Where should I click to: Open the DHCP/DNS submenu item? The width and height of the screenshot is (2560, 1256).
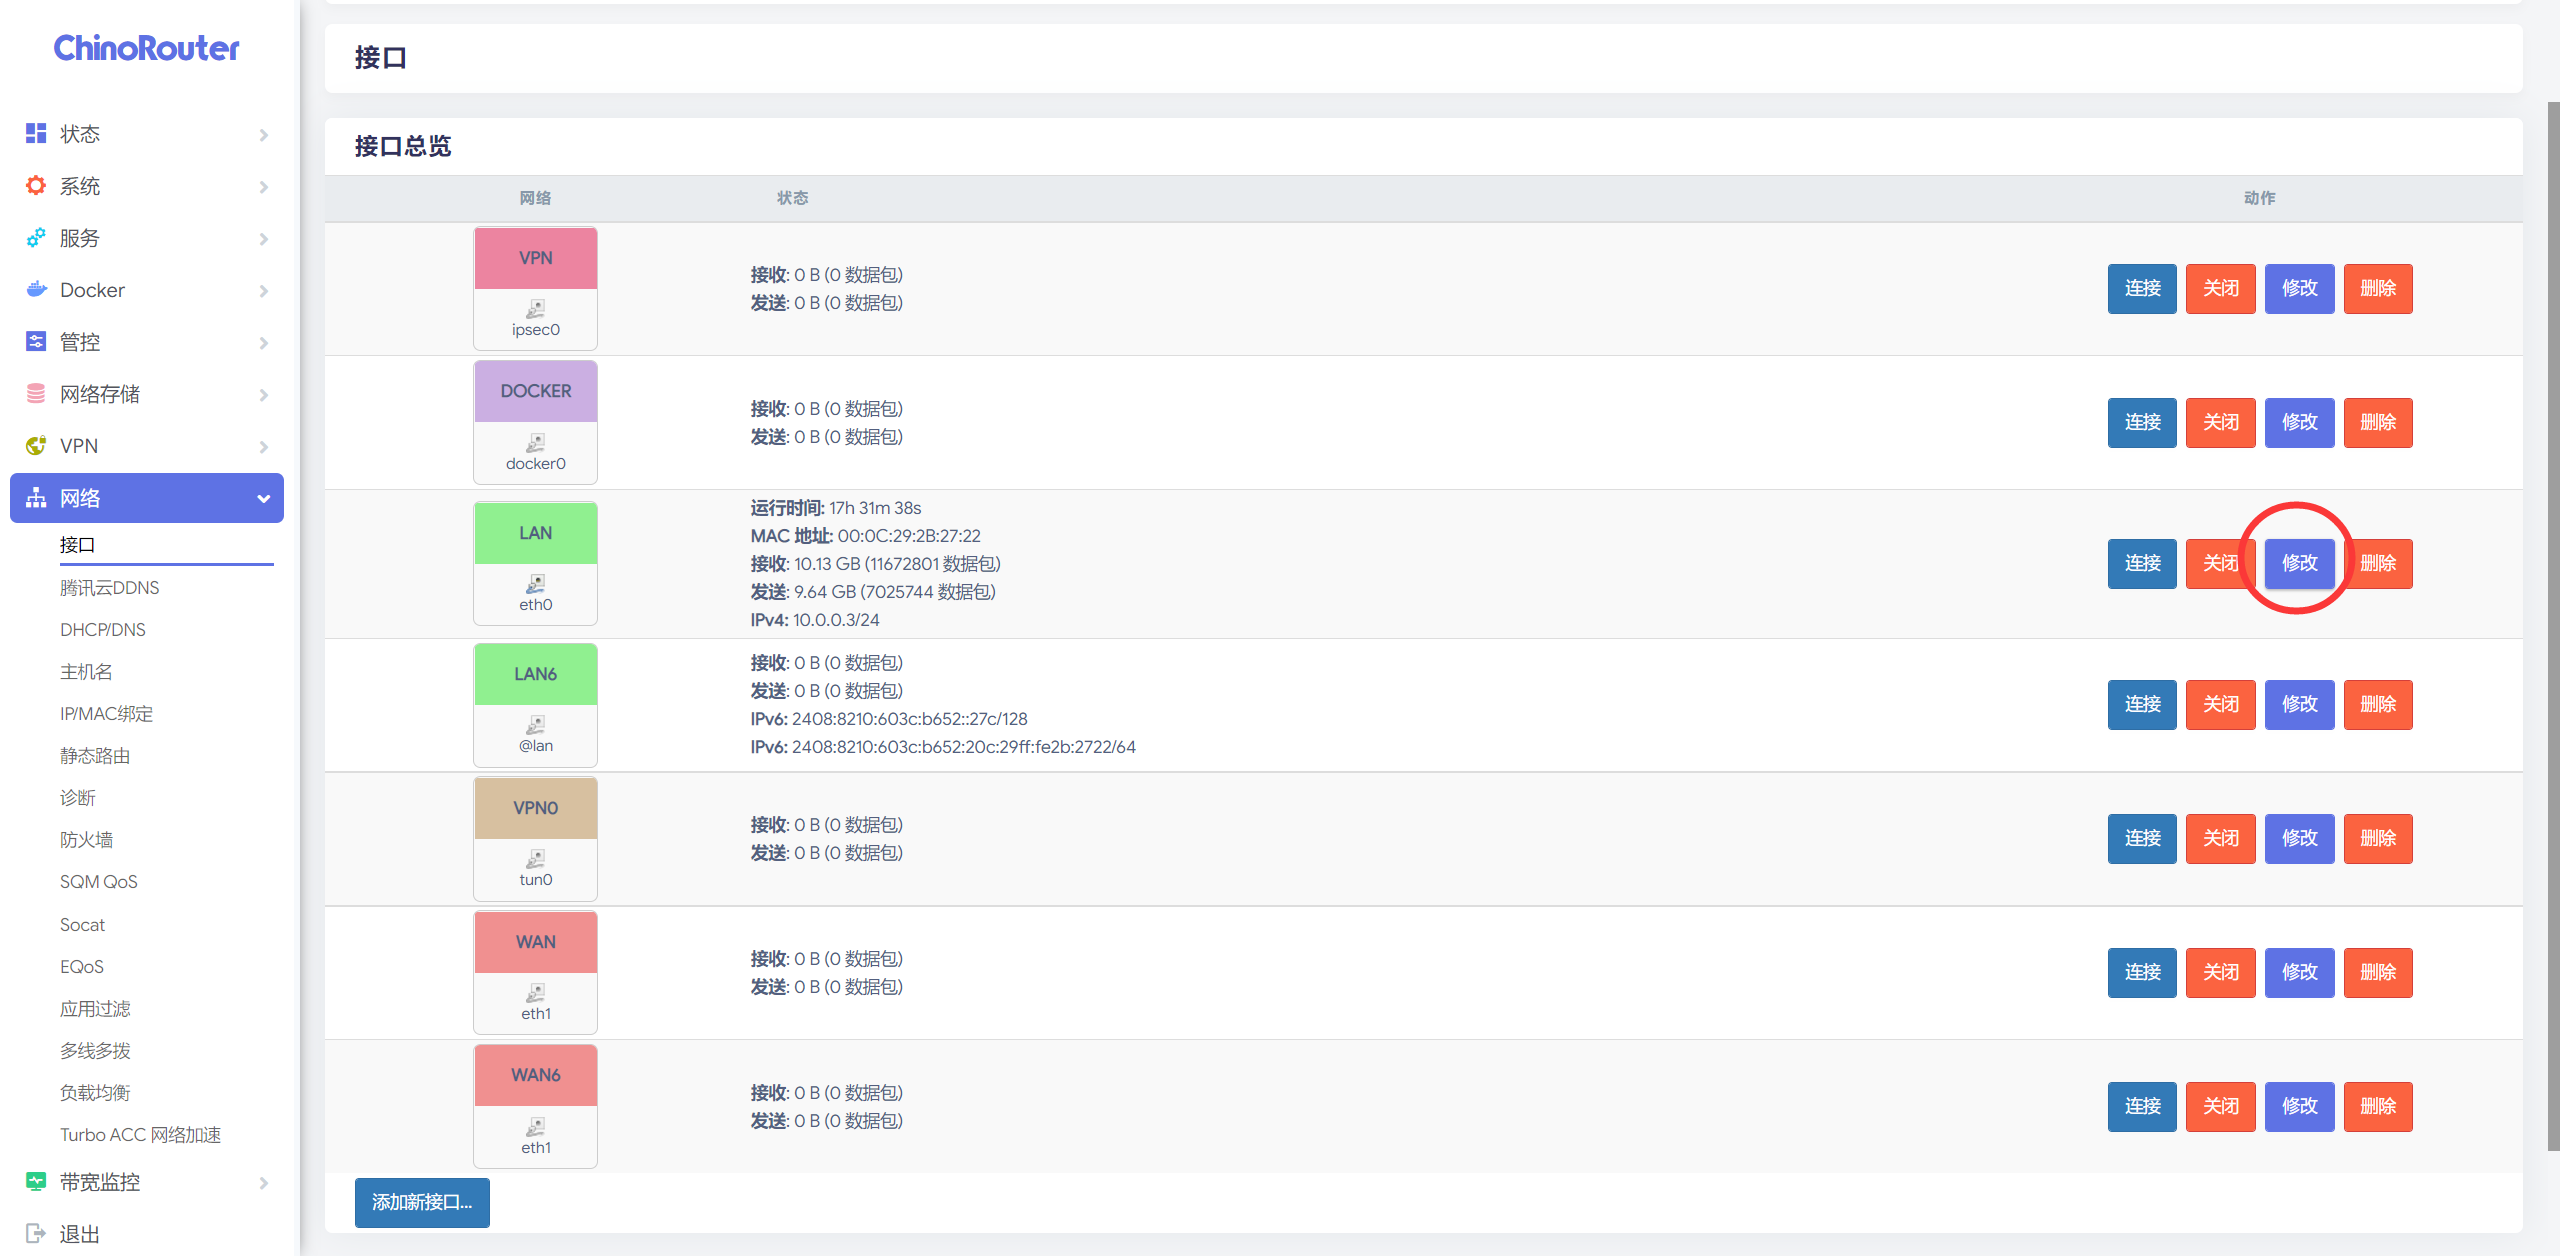tap(103, 629)
